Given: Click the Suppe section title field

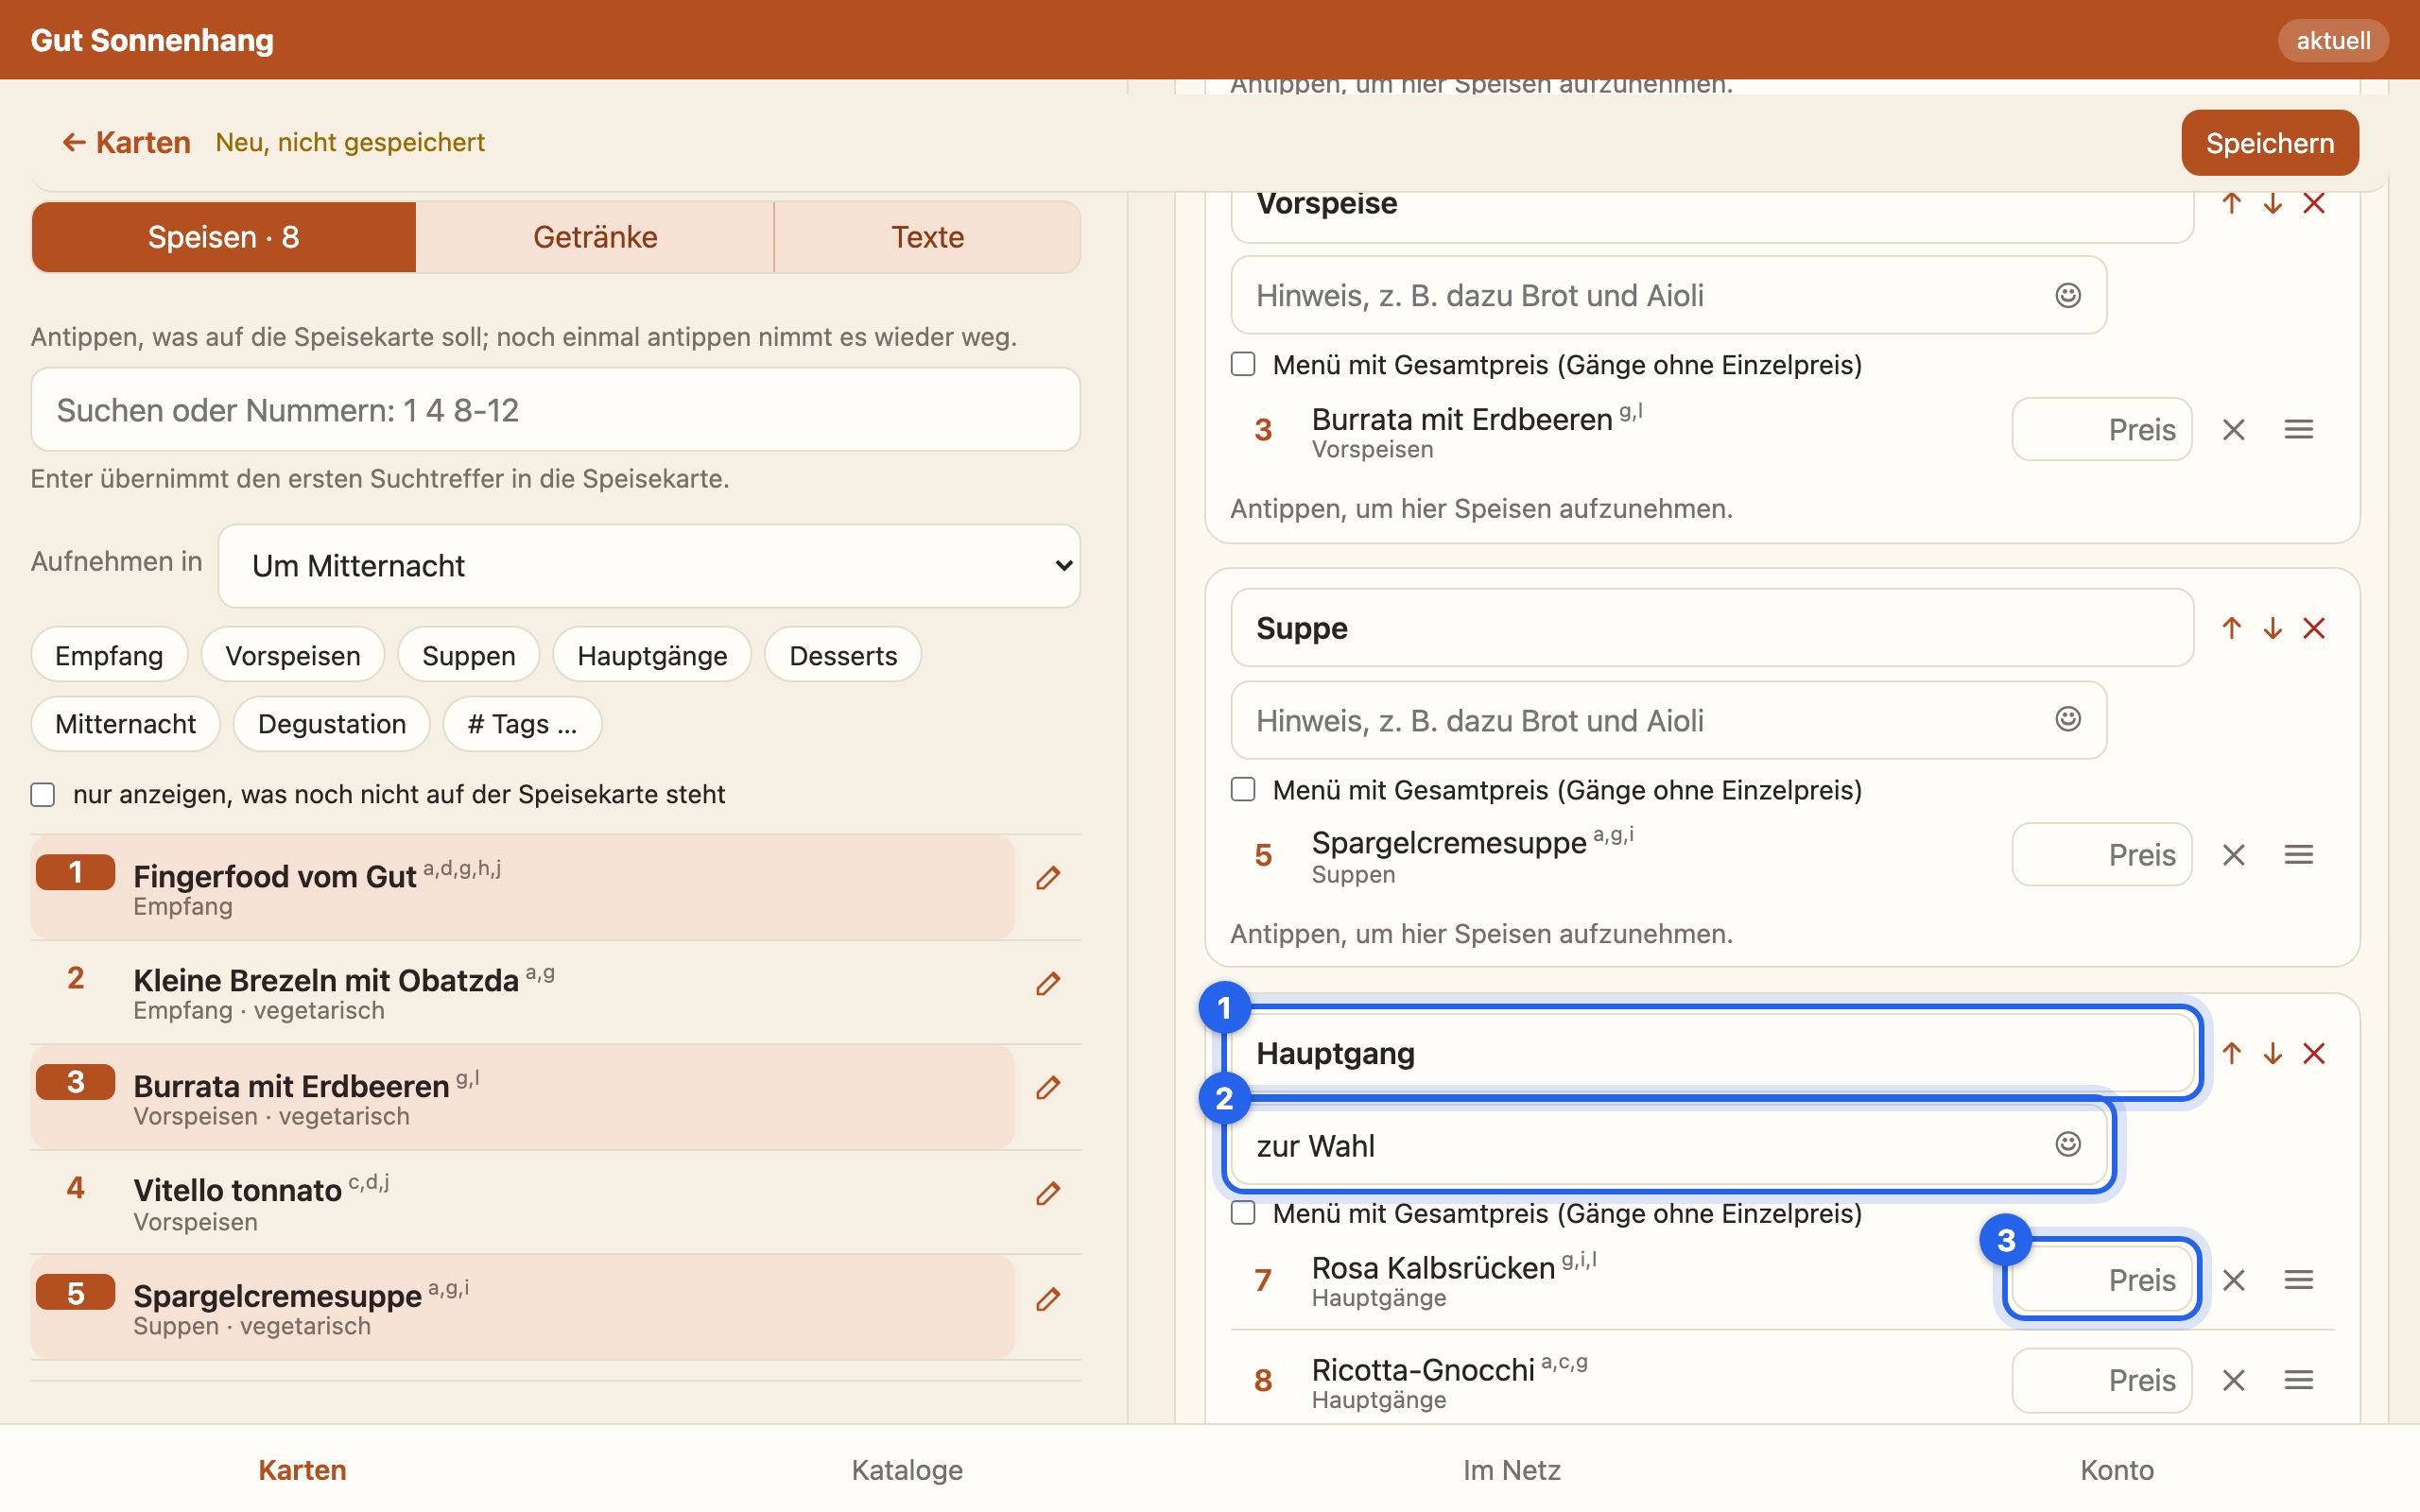Looking at the screenshot, I should pyautogui.click(x=1712, y=628).
